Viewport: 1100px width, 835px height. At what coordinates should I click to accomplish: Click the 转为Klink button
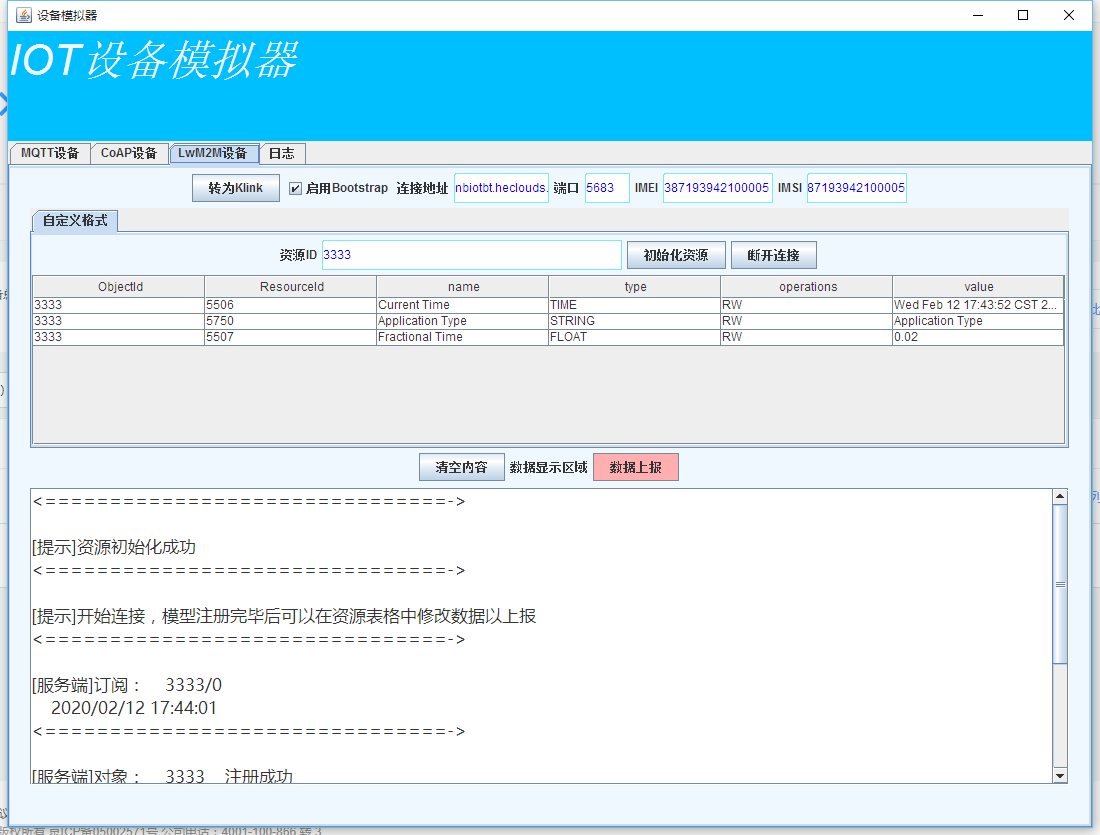pos(236,188)
